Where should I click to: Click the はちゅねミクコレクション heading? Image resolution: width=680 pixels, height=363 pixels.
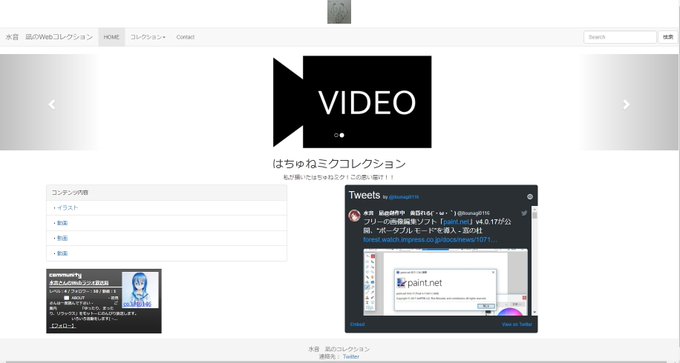pos(339,164)
